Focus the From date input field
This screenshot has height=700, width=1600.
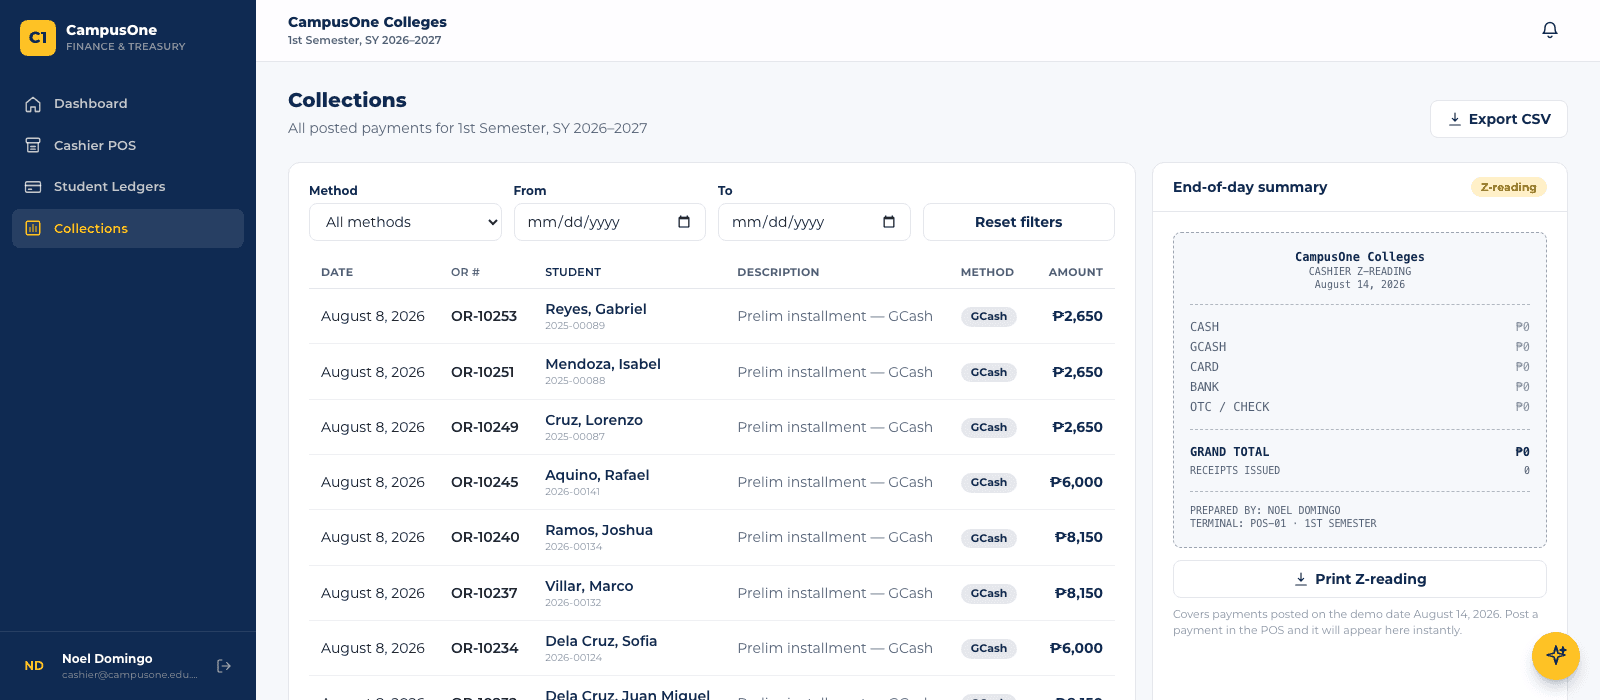click(610, 222)
